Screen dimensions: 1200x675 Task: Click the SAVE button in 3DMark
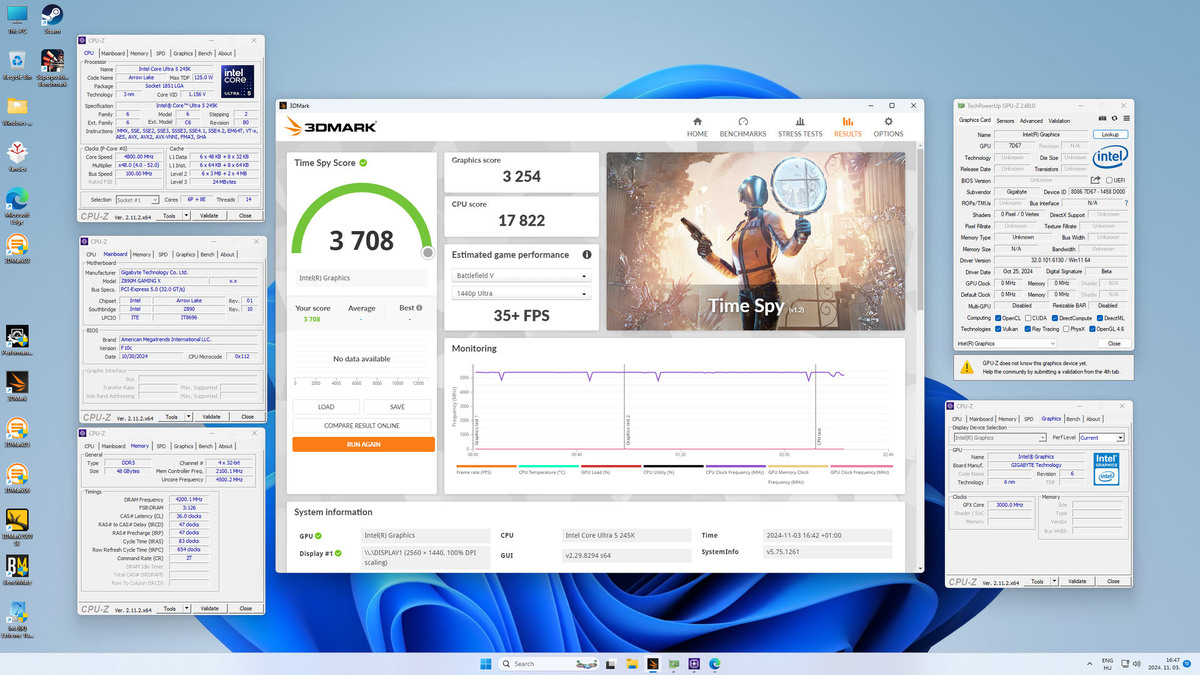[x=397, y=407]
